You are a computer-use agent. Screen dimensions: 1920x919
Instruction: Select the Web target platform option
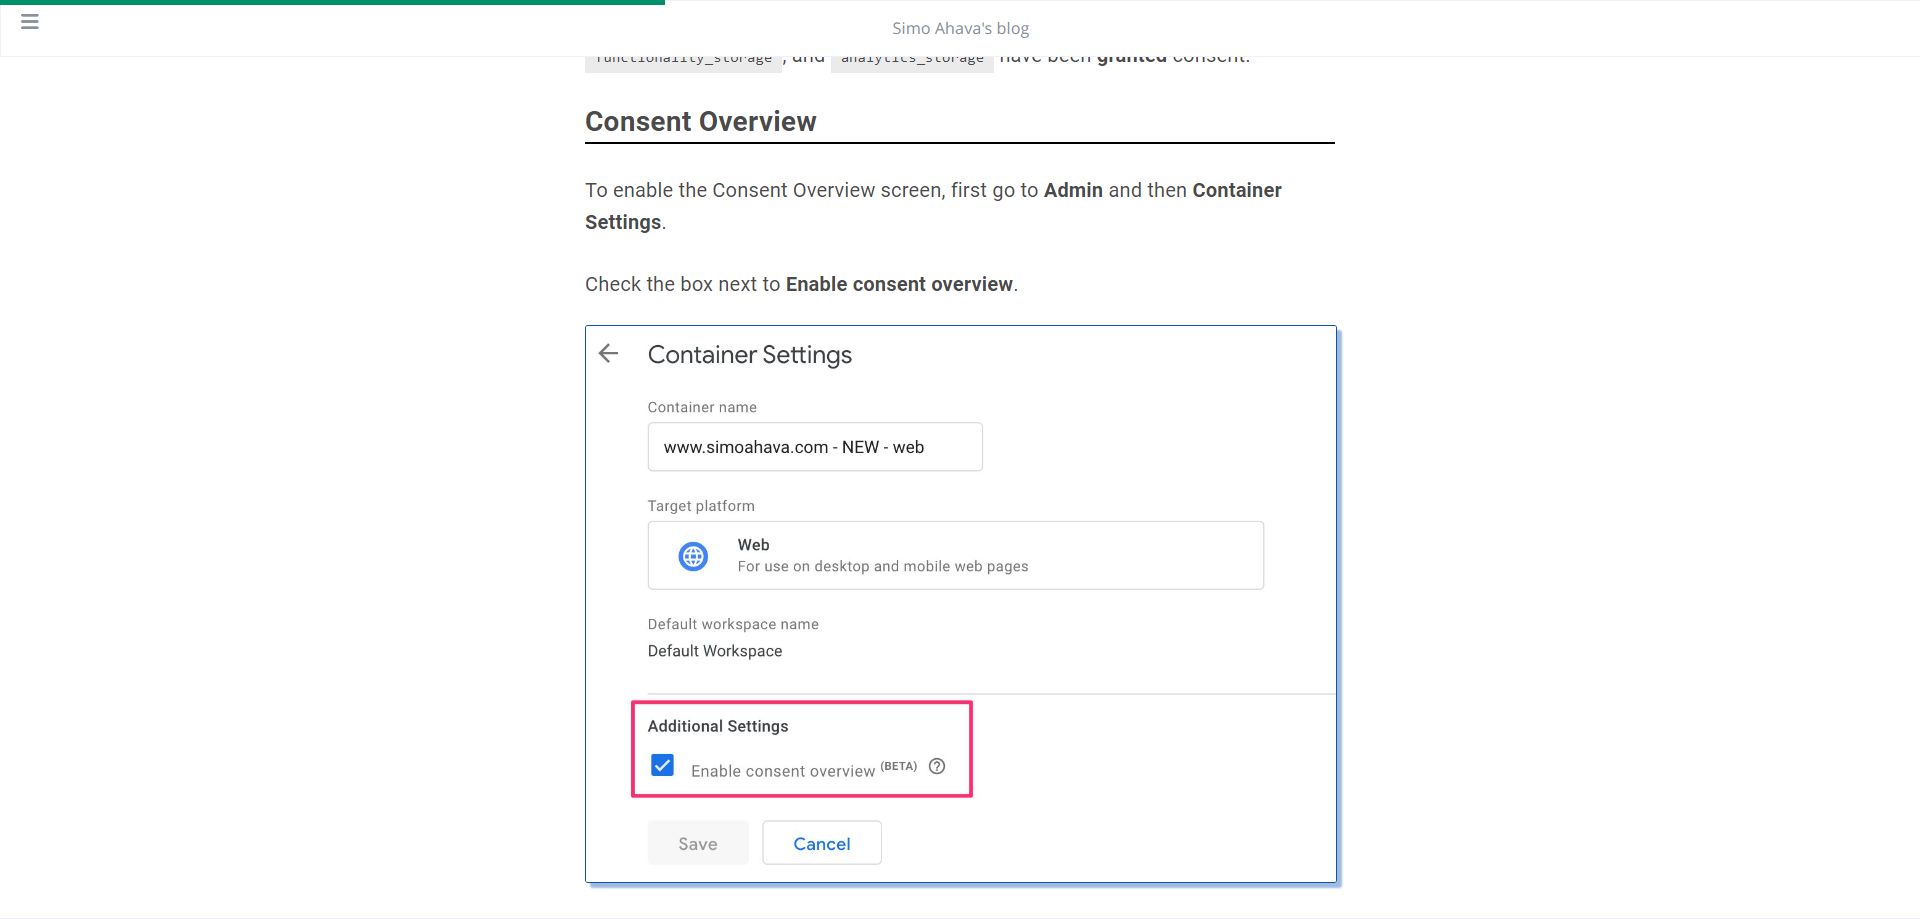[955, 555]
